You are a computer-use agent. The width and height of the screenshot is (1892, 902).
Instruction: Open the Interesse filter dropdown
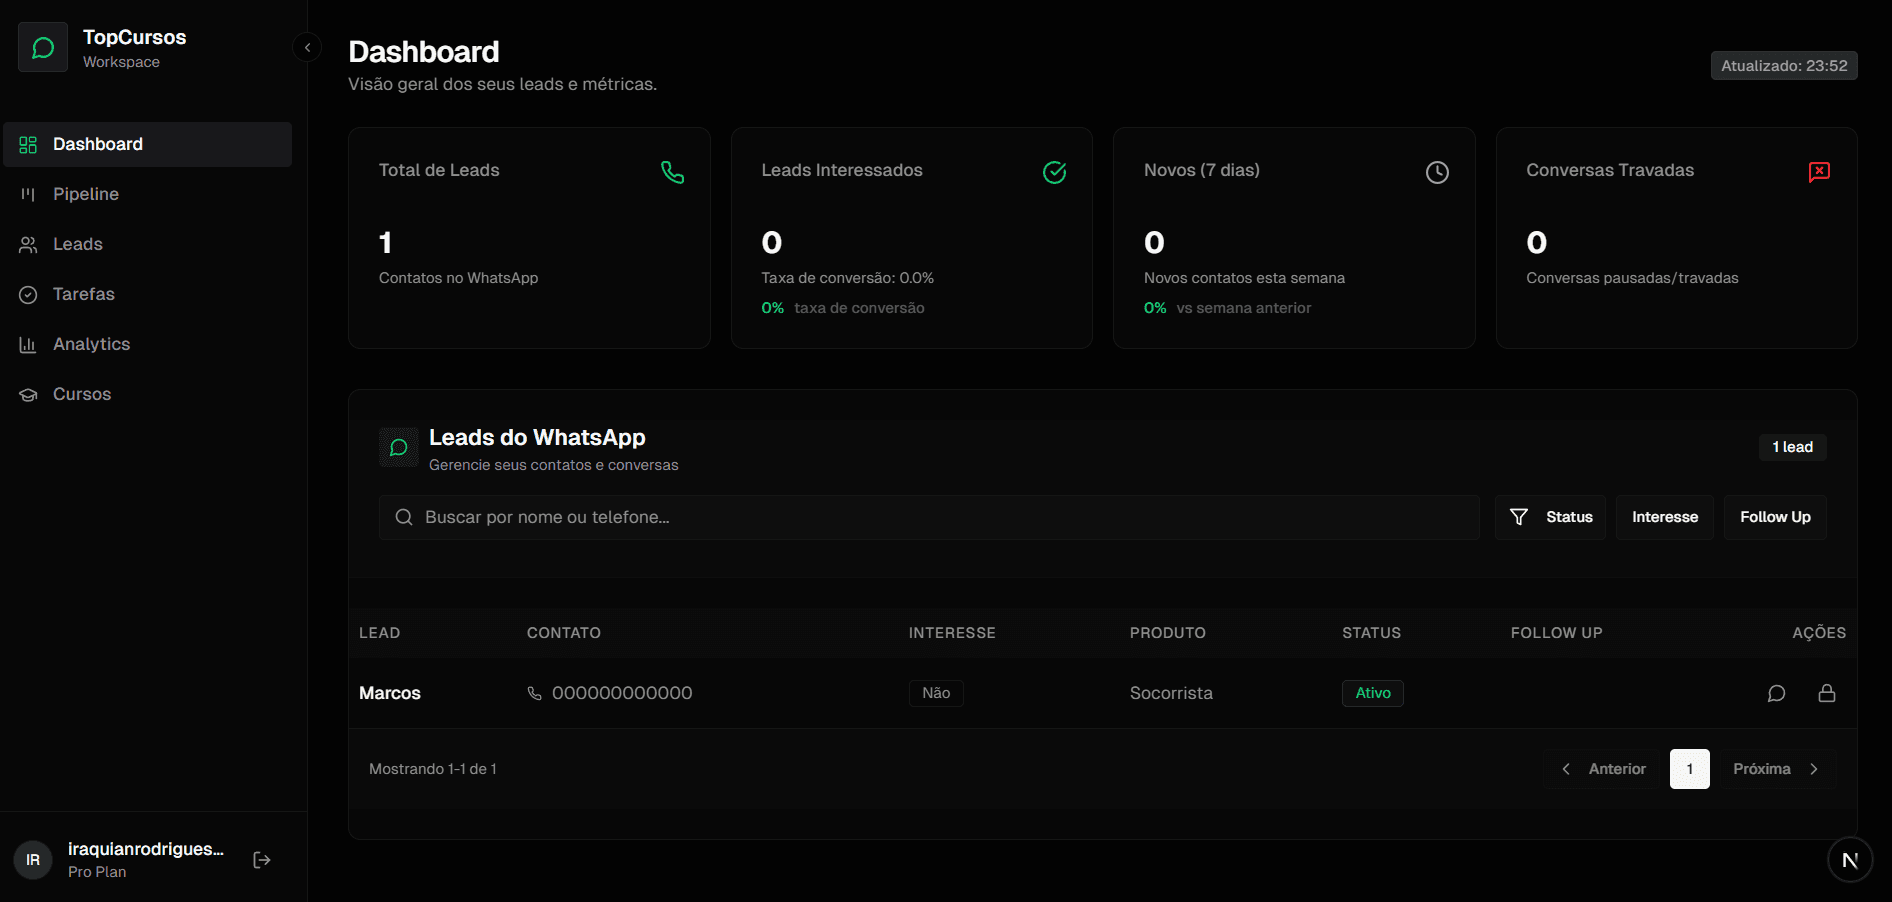1664,517
